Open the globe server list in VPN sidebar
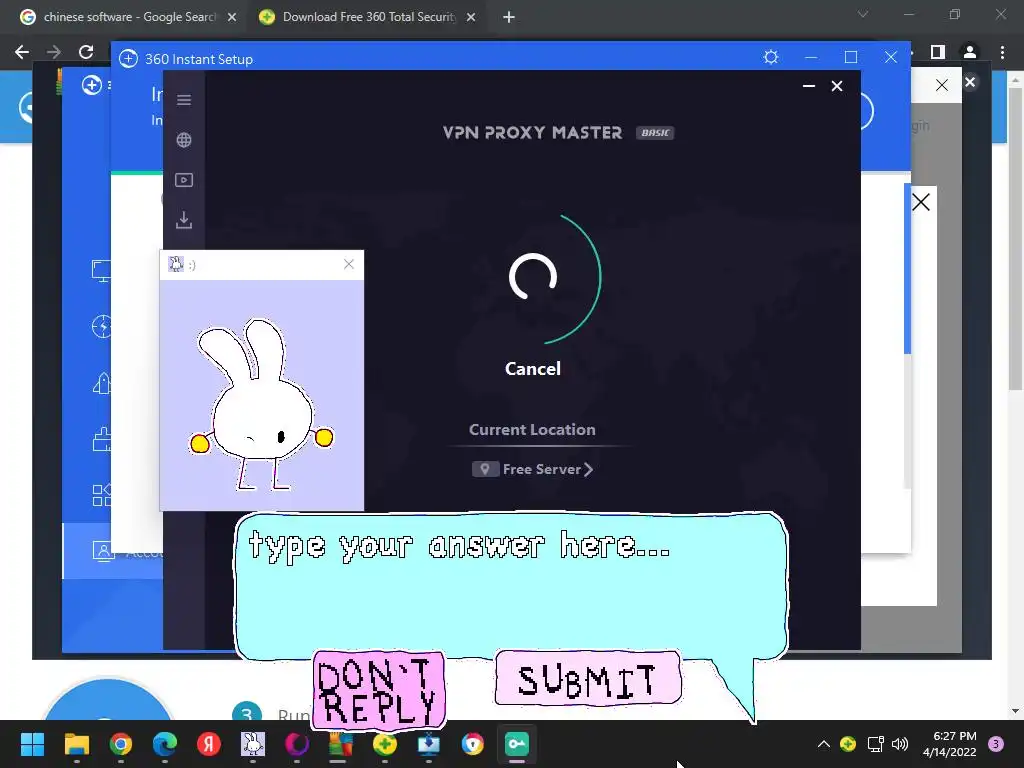Viewport: 1024px width, 768px height. click(x=184, y=140)
